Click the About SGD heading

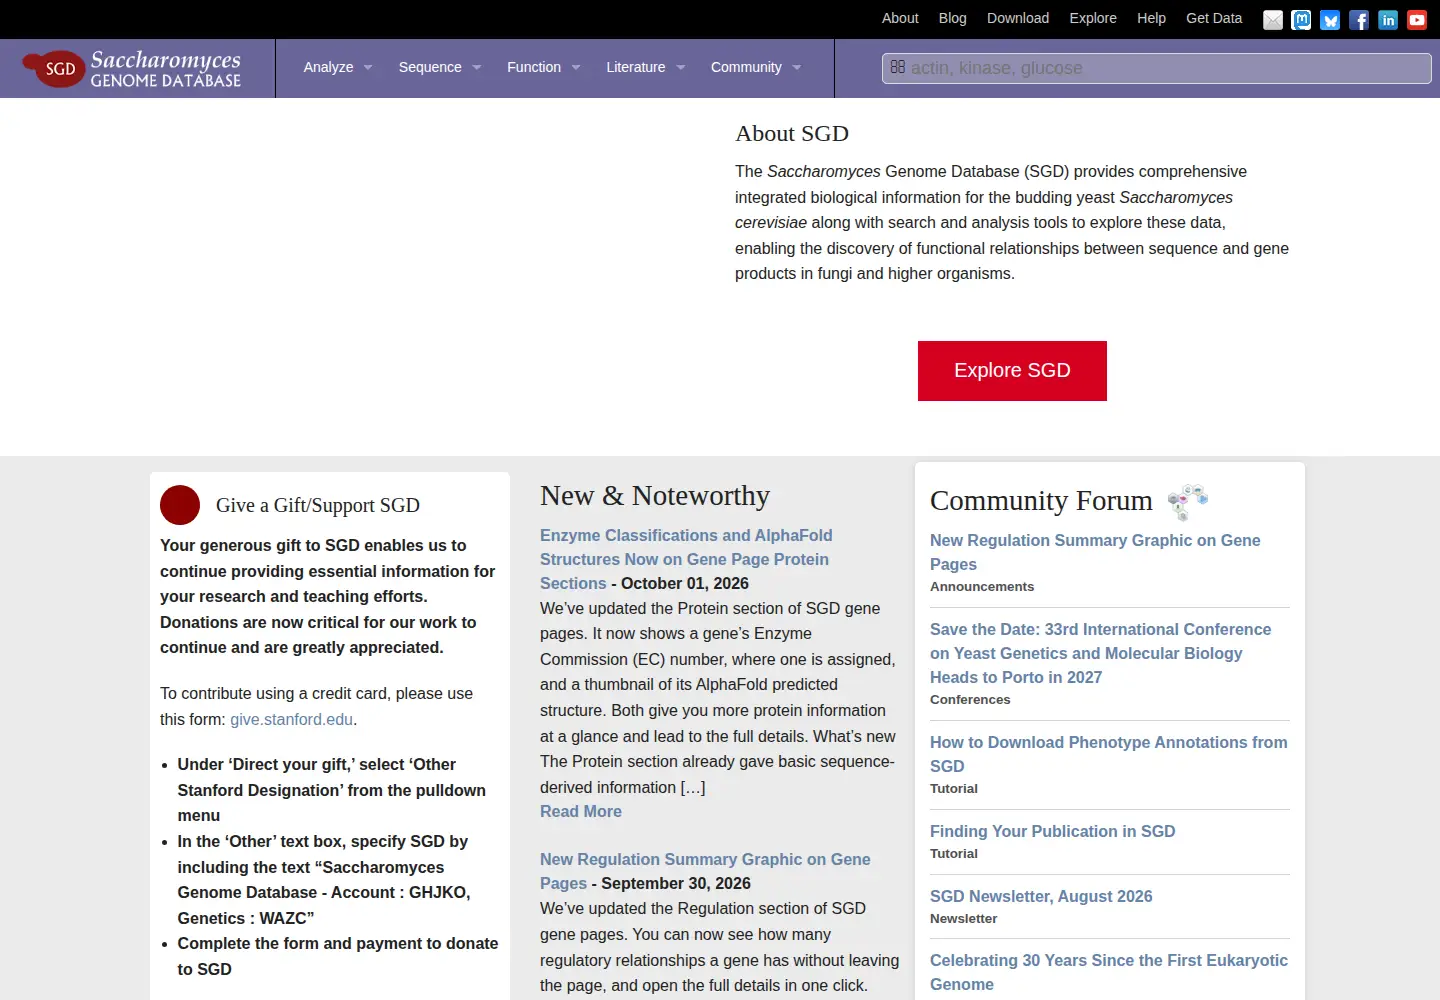792,134
